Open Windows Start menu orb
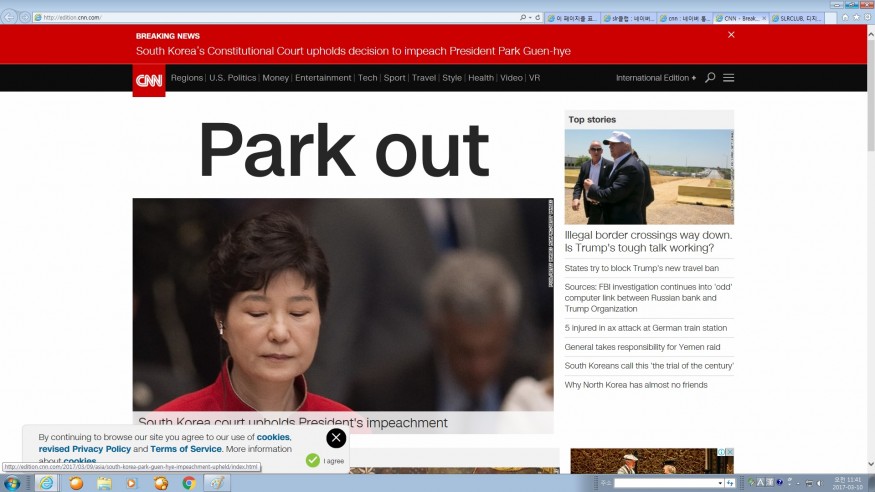The width and height of the screenshot is (875, 492). click(x=12, y=483)
